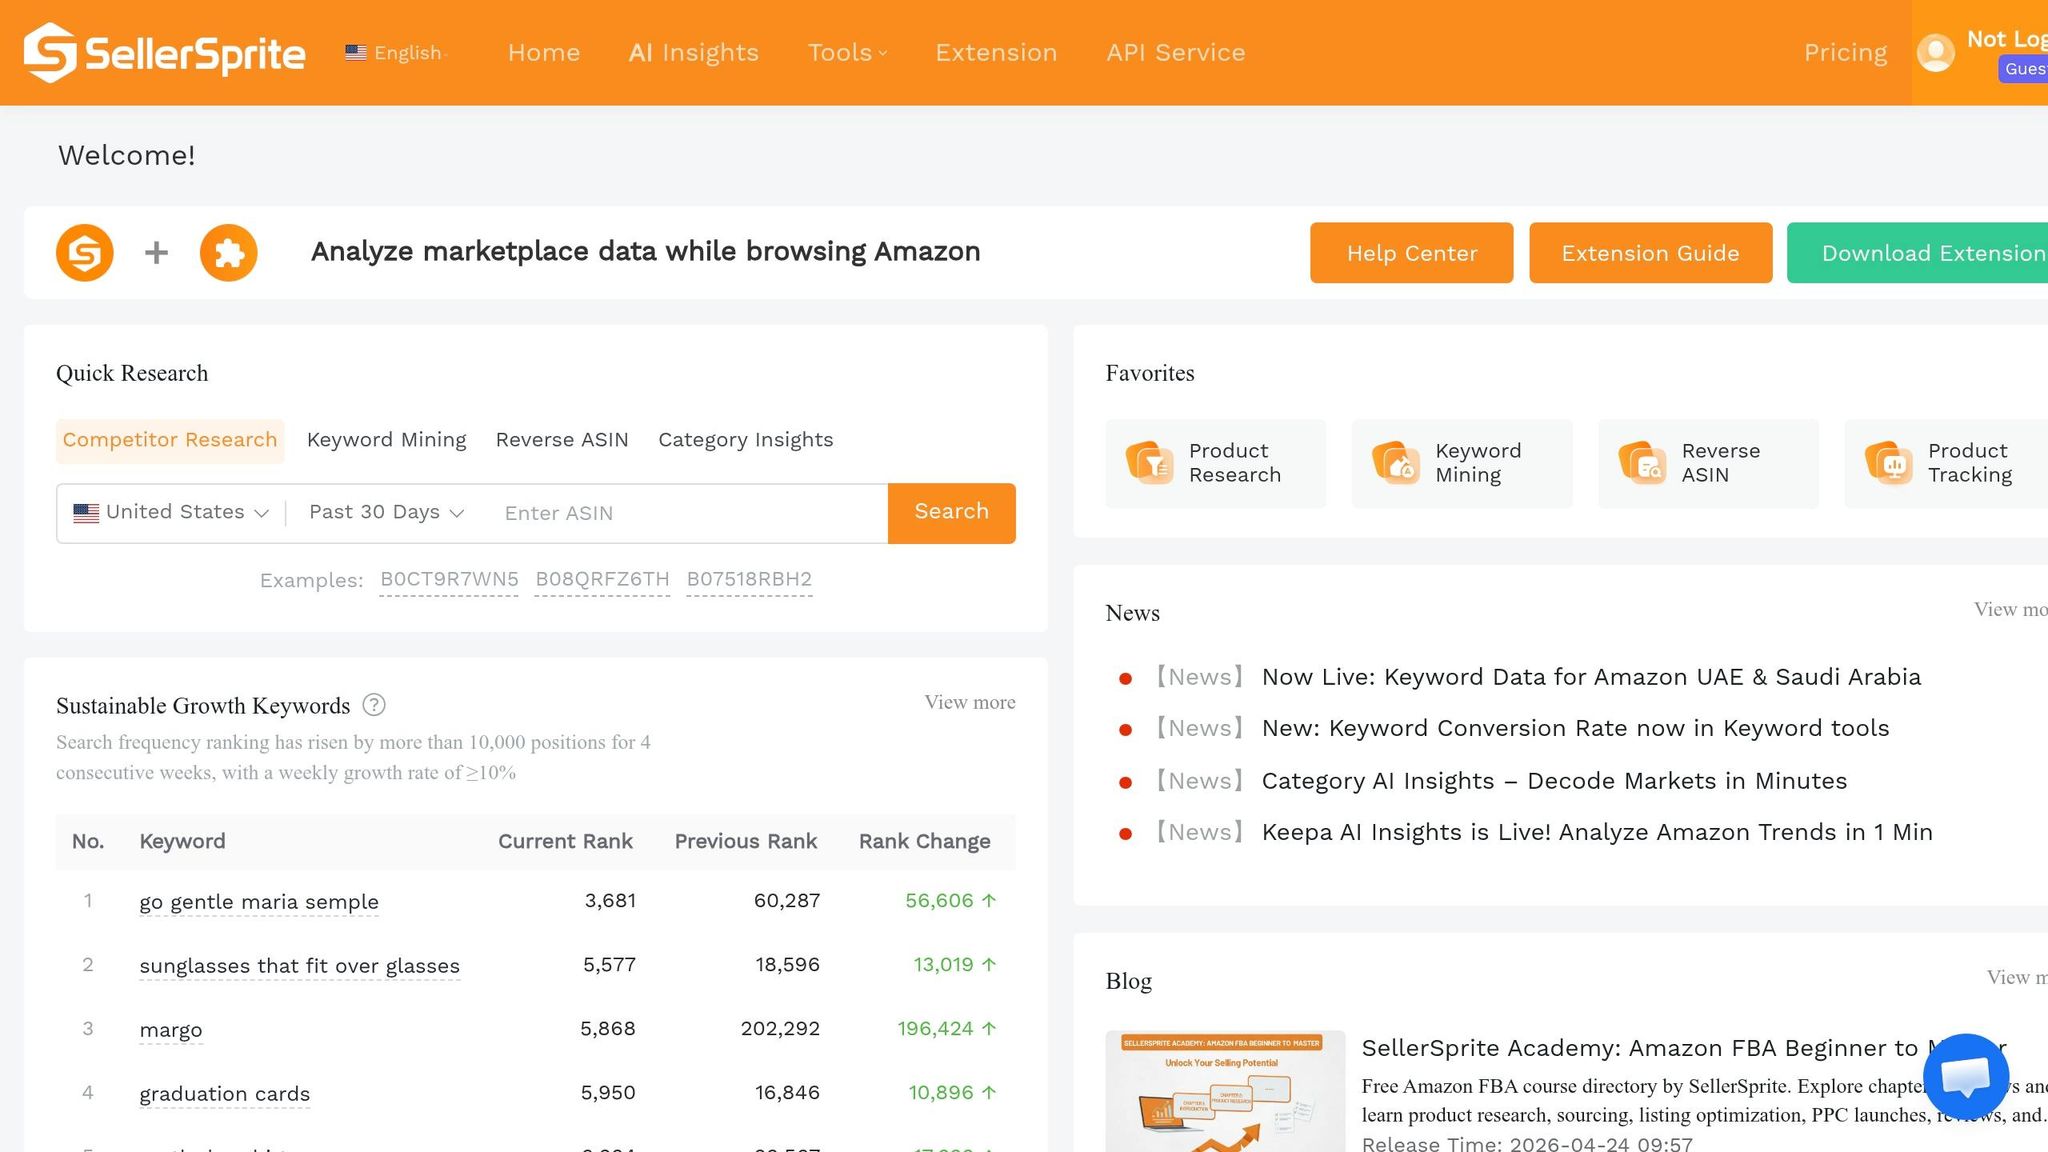Screen dimensions: 2048x1152
Task: Click the United States flag in search bar
Action: tap(87, 513)
